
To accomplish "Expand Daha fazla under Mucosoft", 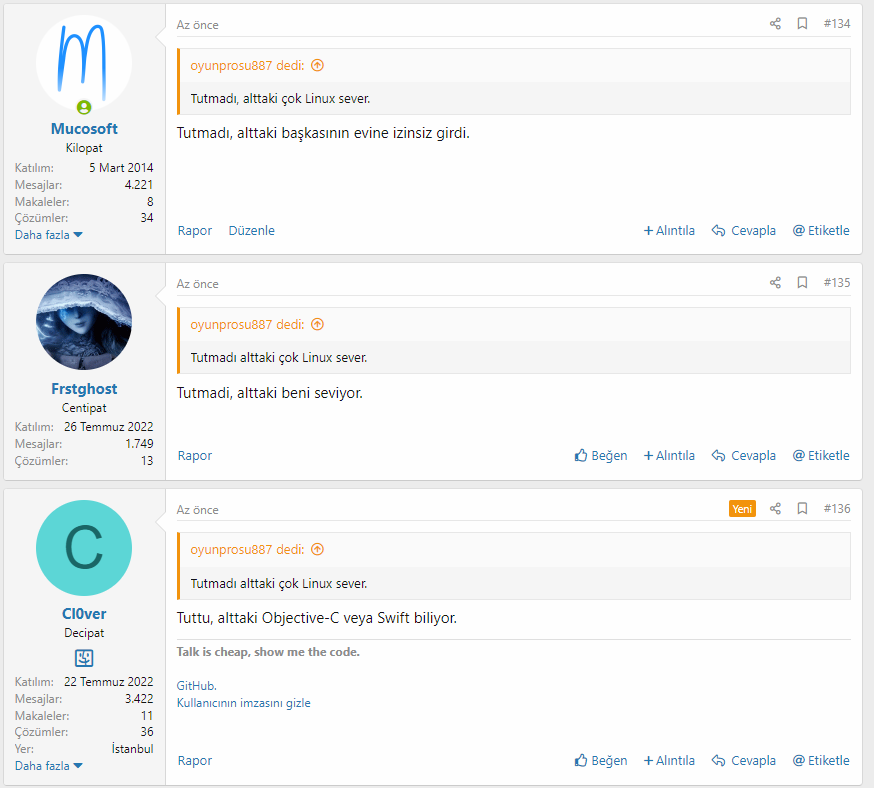I will (x=48, y=235).
